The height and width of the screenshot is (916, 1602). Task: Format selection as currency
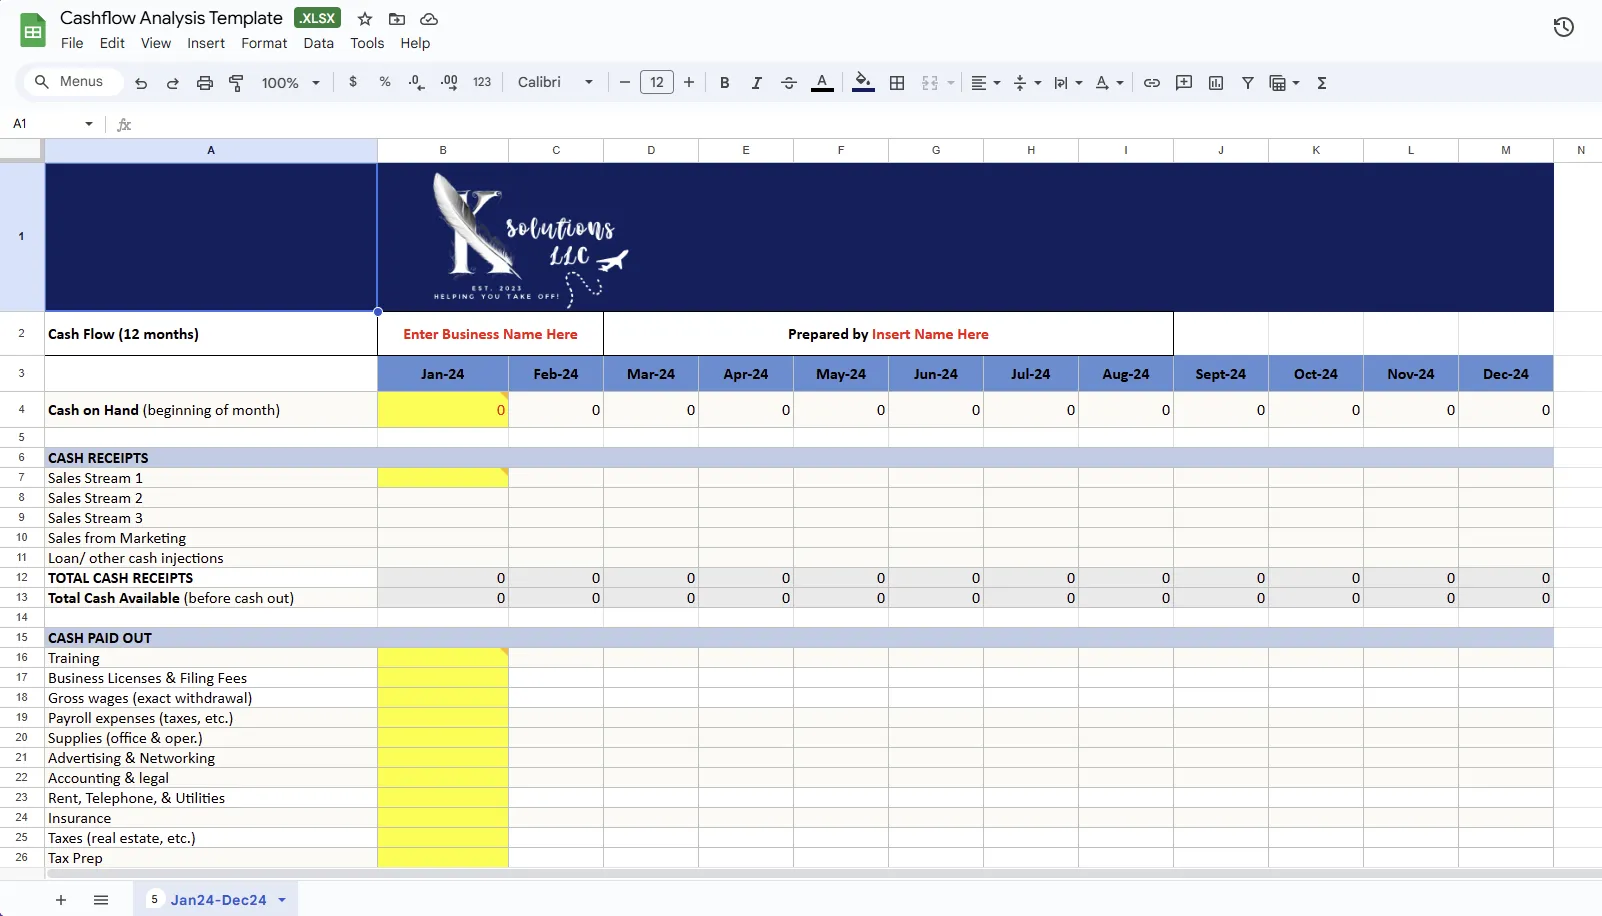(352, 82)
